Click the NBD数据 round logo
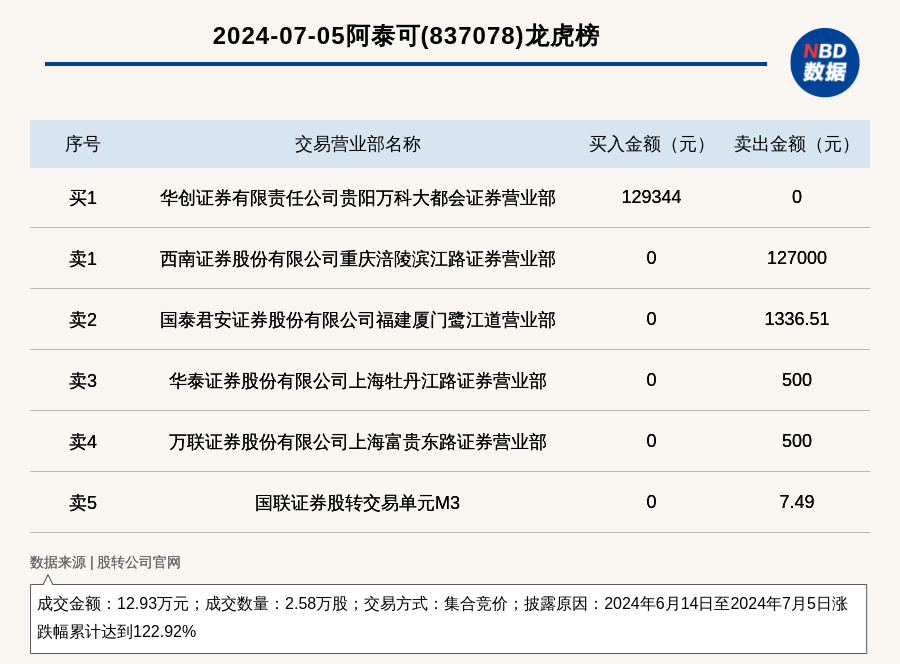Screen dimensions: 900x664 pyautogui.click(x=825, y=63)
